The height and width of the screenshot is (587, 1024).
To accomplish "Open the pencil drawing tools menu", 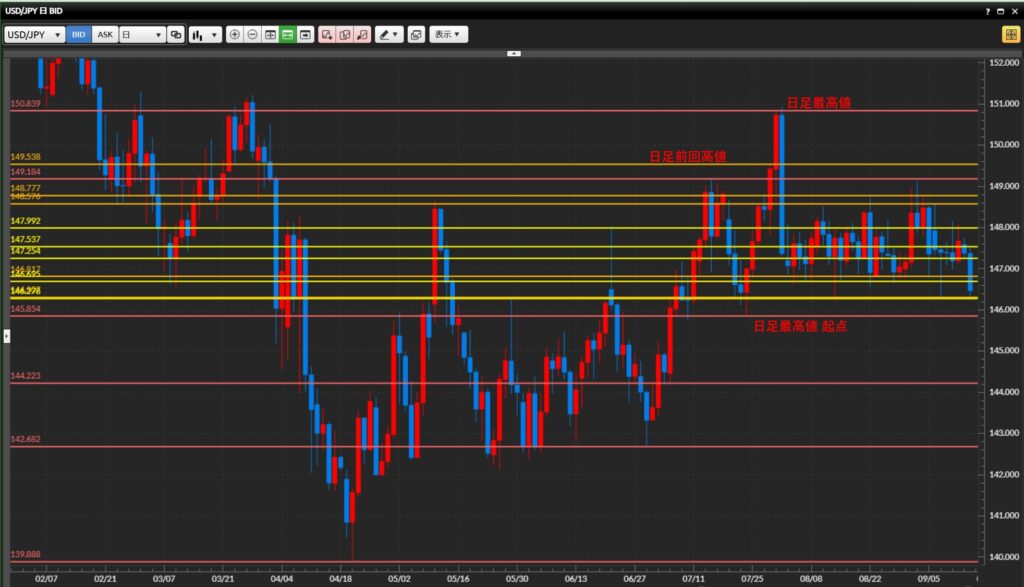I will click(389, 35).
